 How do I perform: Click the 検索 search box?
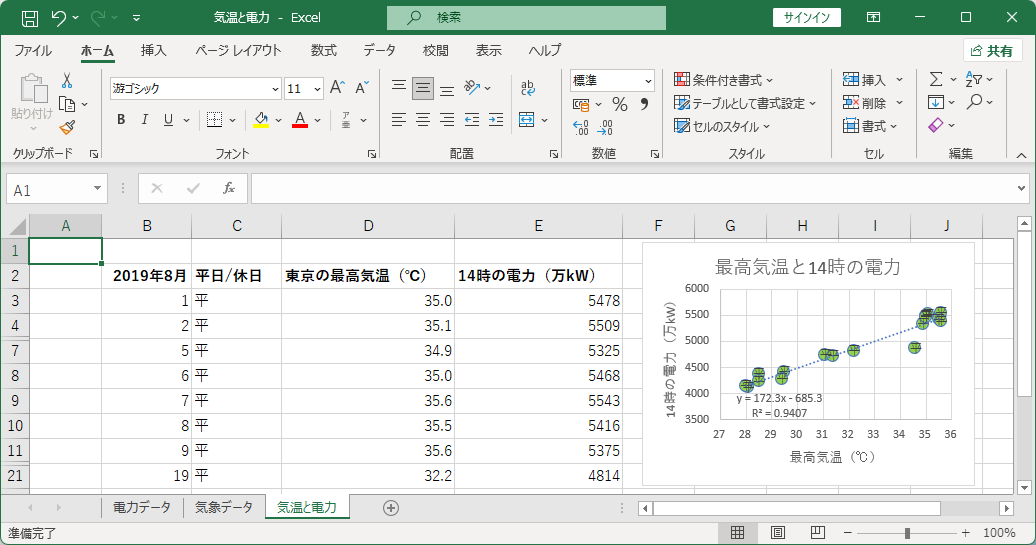[526, 18]
